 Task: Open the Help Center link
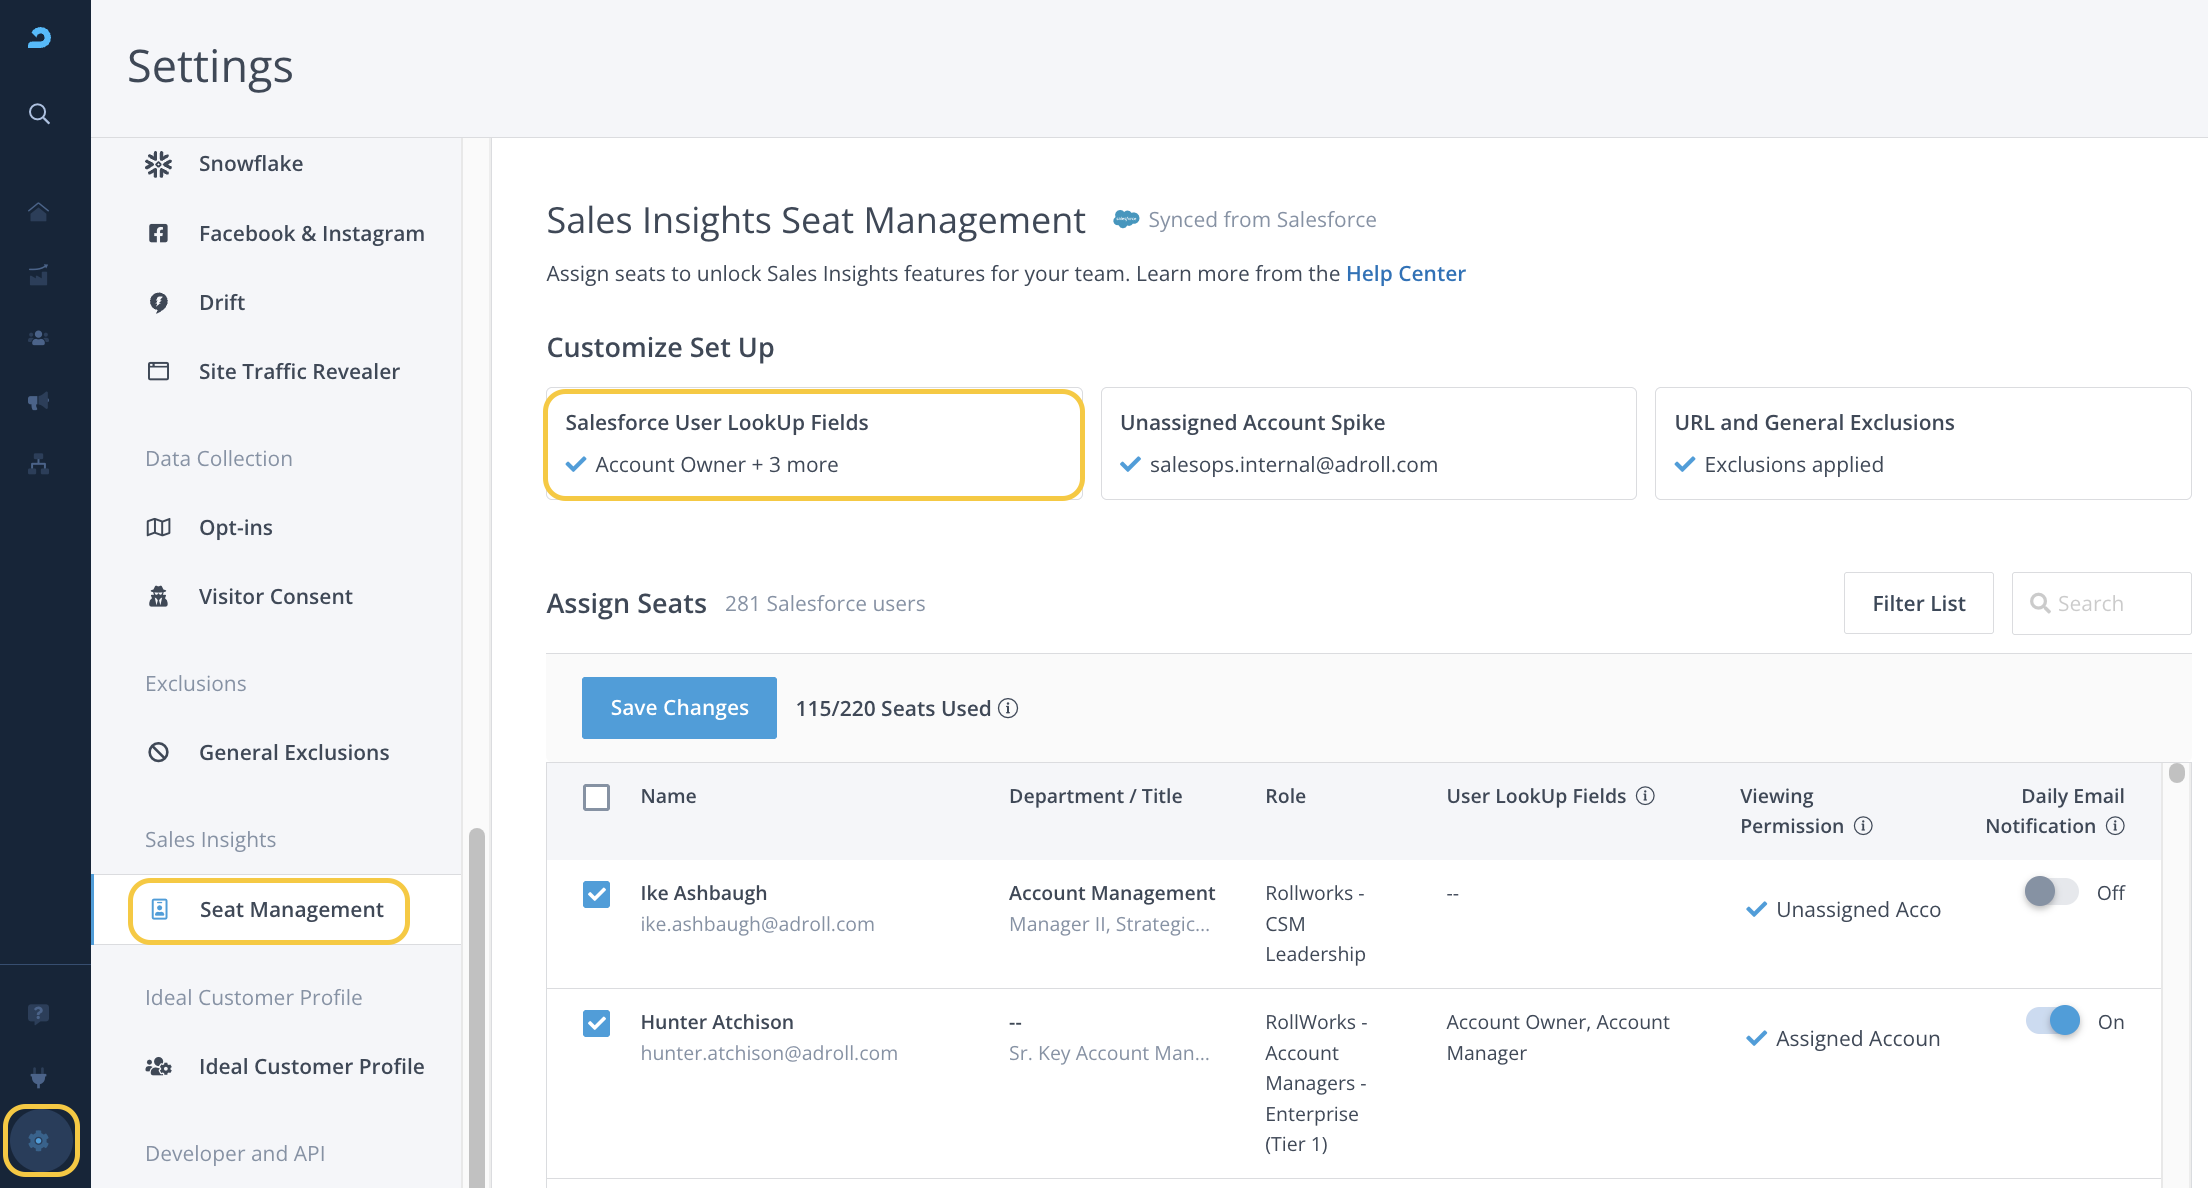click(x=1405, y=274)
